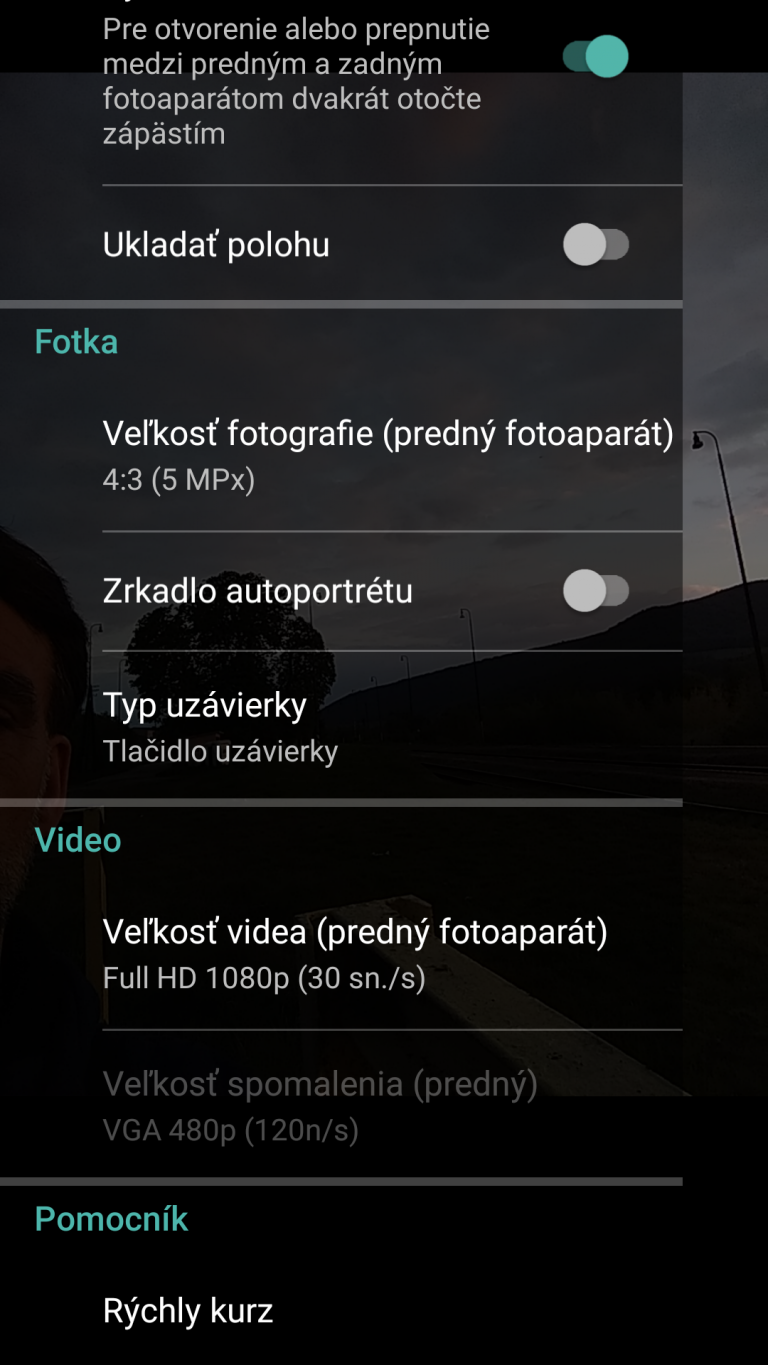Click the Full HD 1080p (30 sn./s) value

264,978
